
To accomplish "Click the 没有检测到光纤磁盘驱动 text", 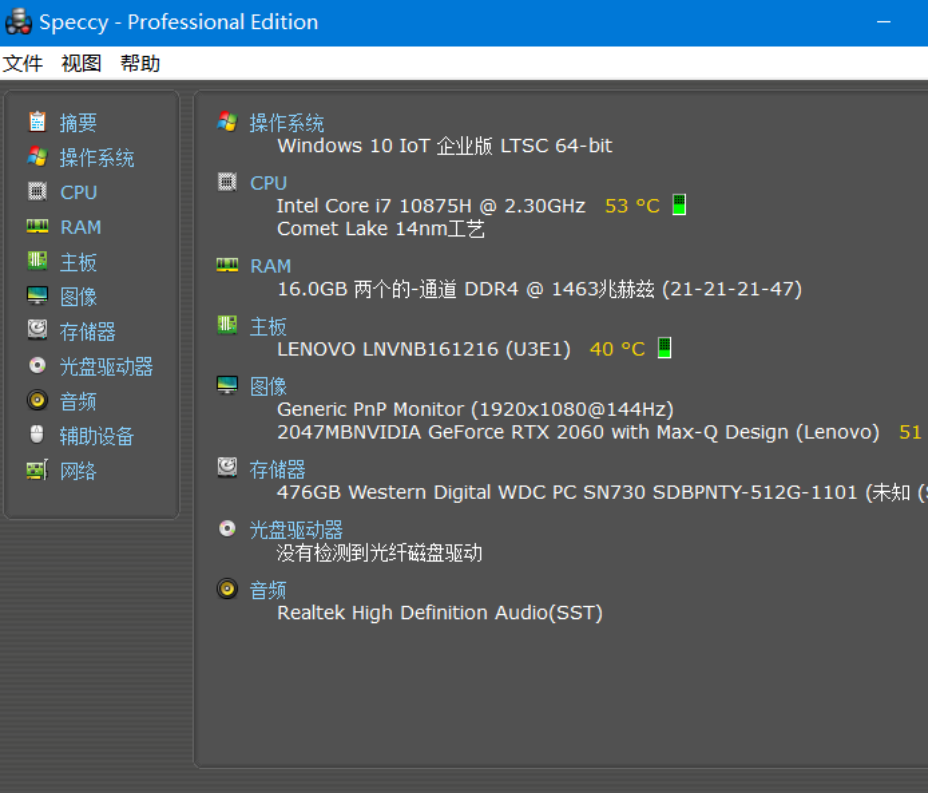I will (x=379, y=553).
